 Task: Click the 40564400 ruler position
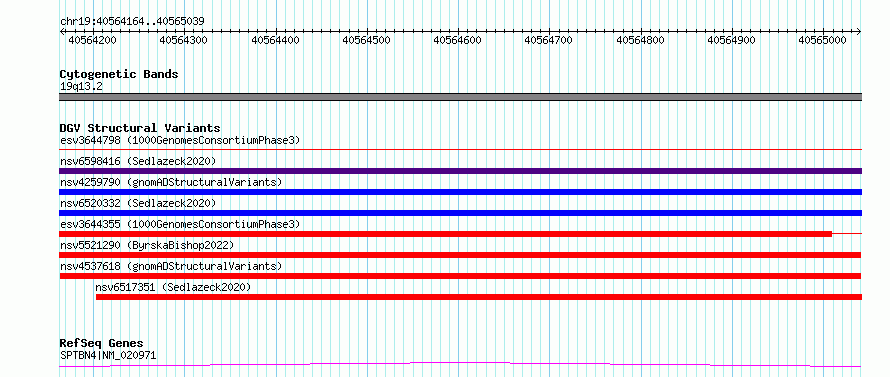tap(275, 40)
